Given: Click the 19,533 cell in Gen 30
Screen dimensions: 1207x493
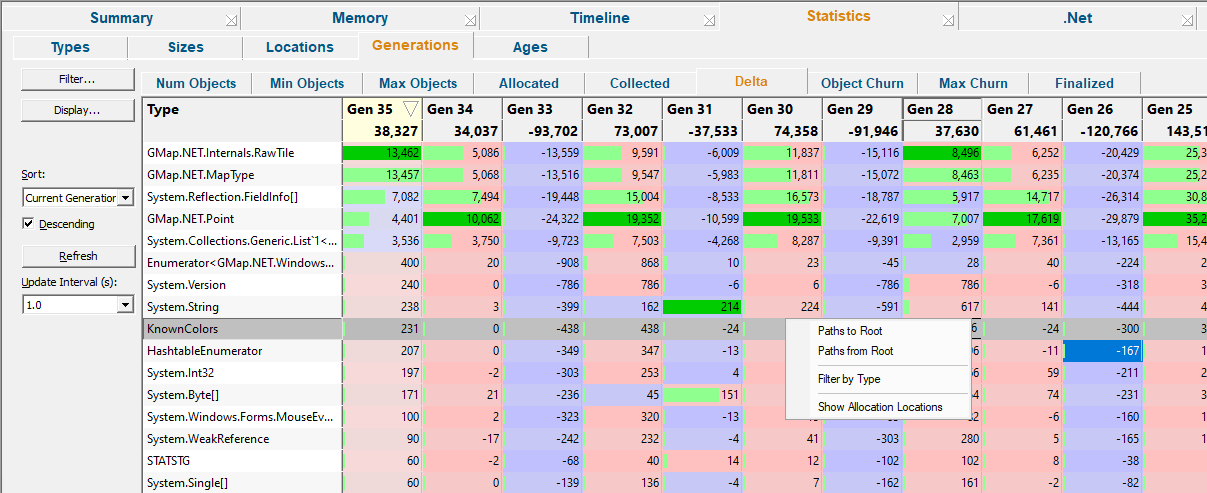Looking at the screenshot, I should [782, 219].
